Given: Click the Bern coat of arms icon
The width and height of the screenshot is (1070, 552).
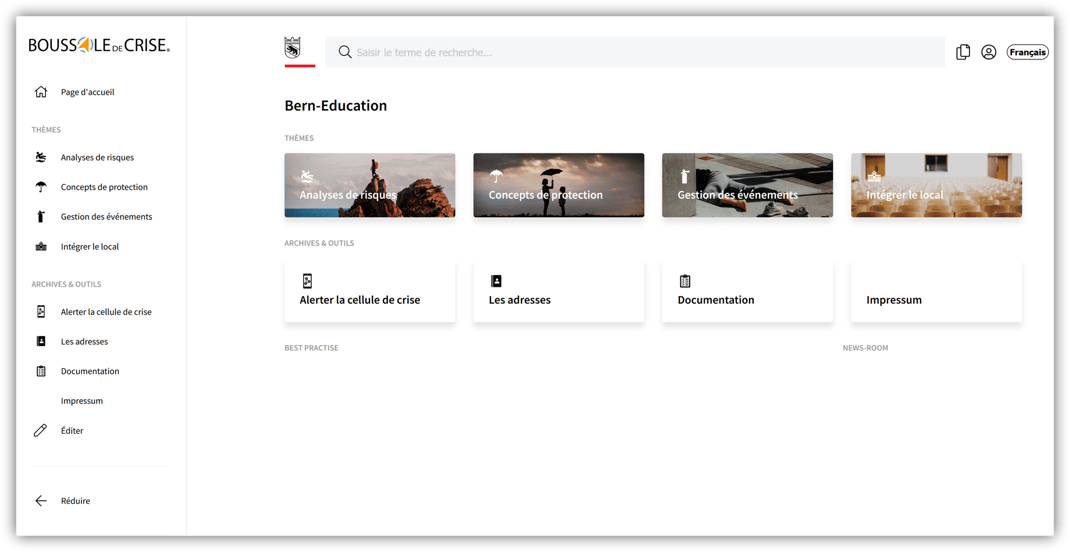Looking at the screenshot, I should tap(292, 48).
